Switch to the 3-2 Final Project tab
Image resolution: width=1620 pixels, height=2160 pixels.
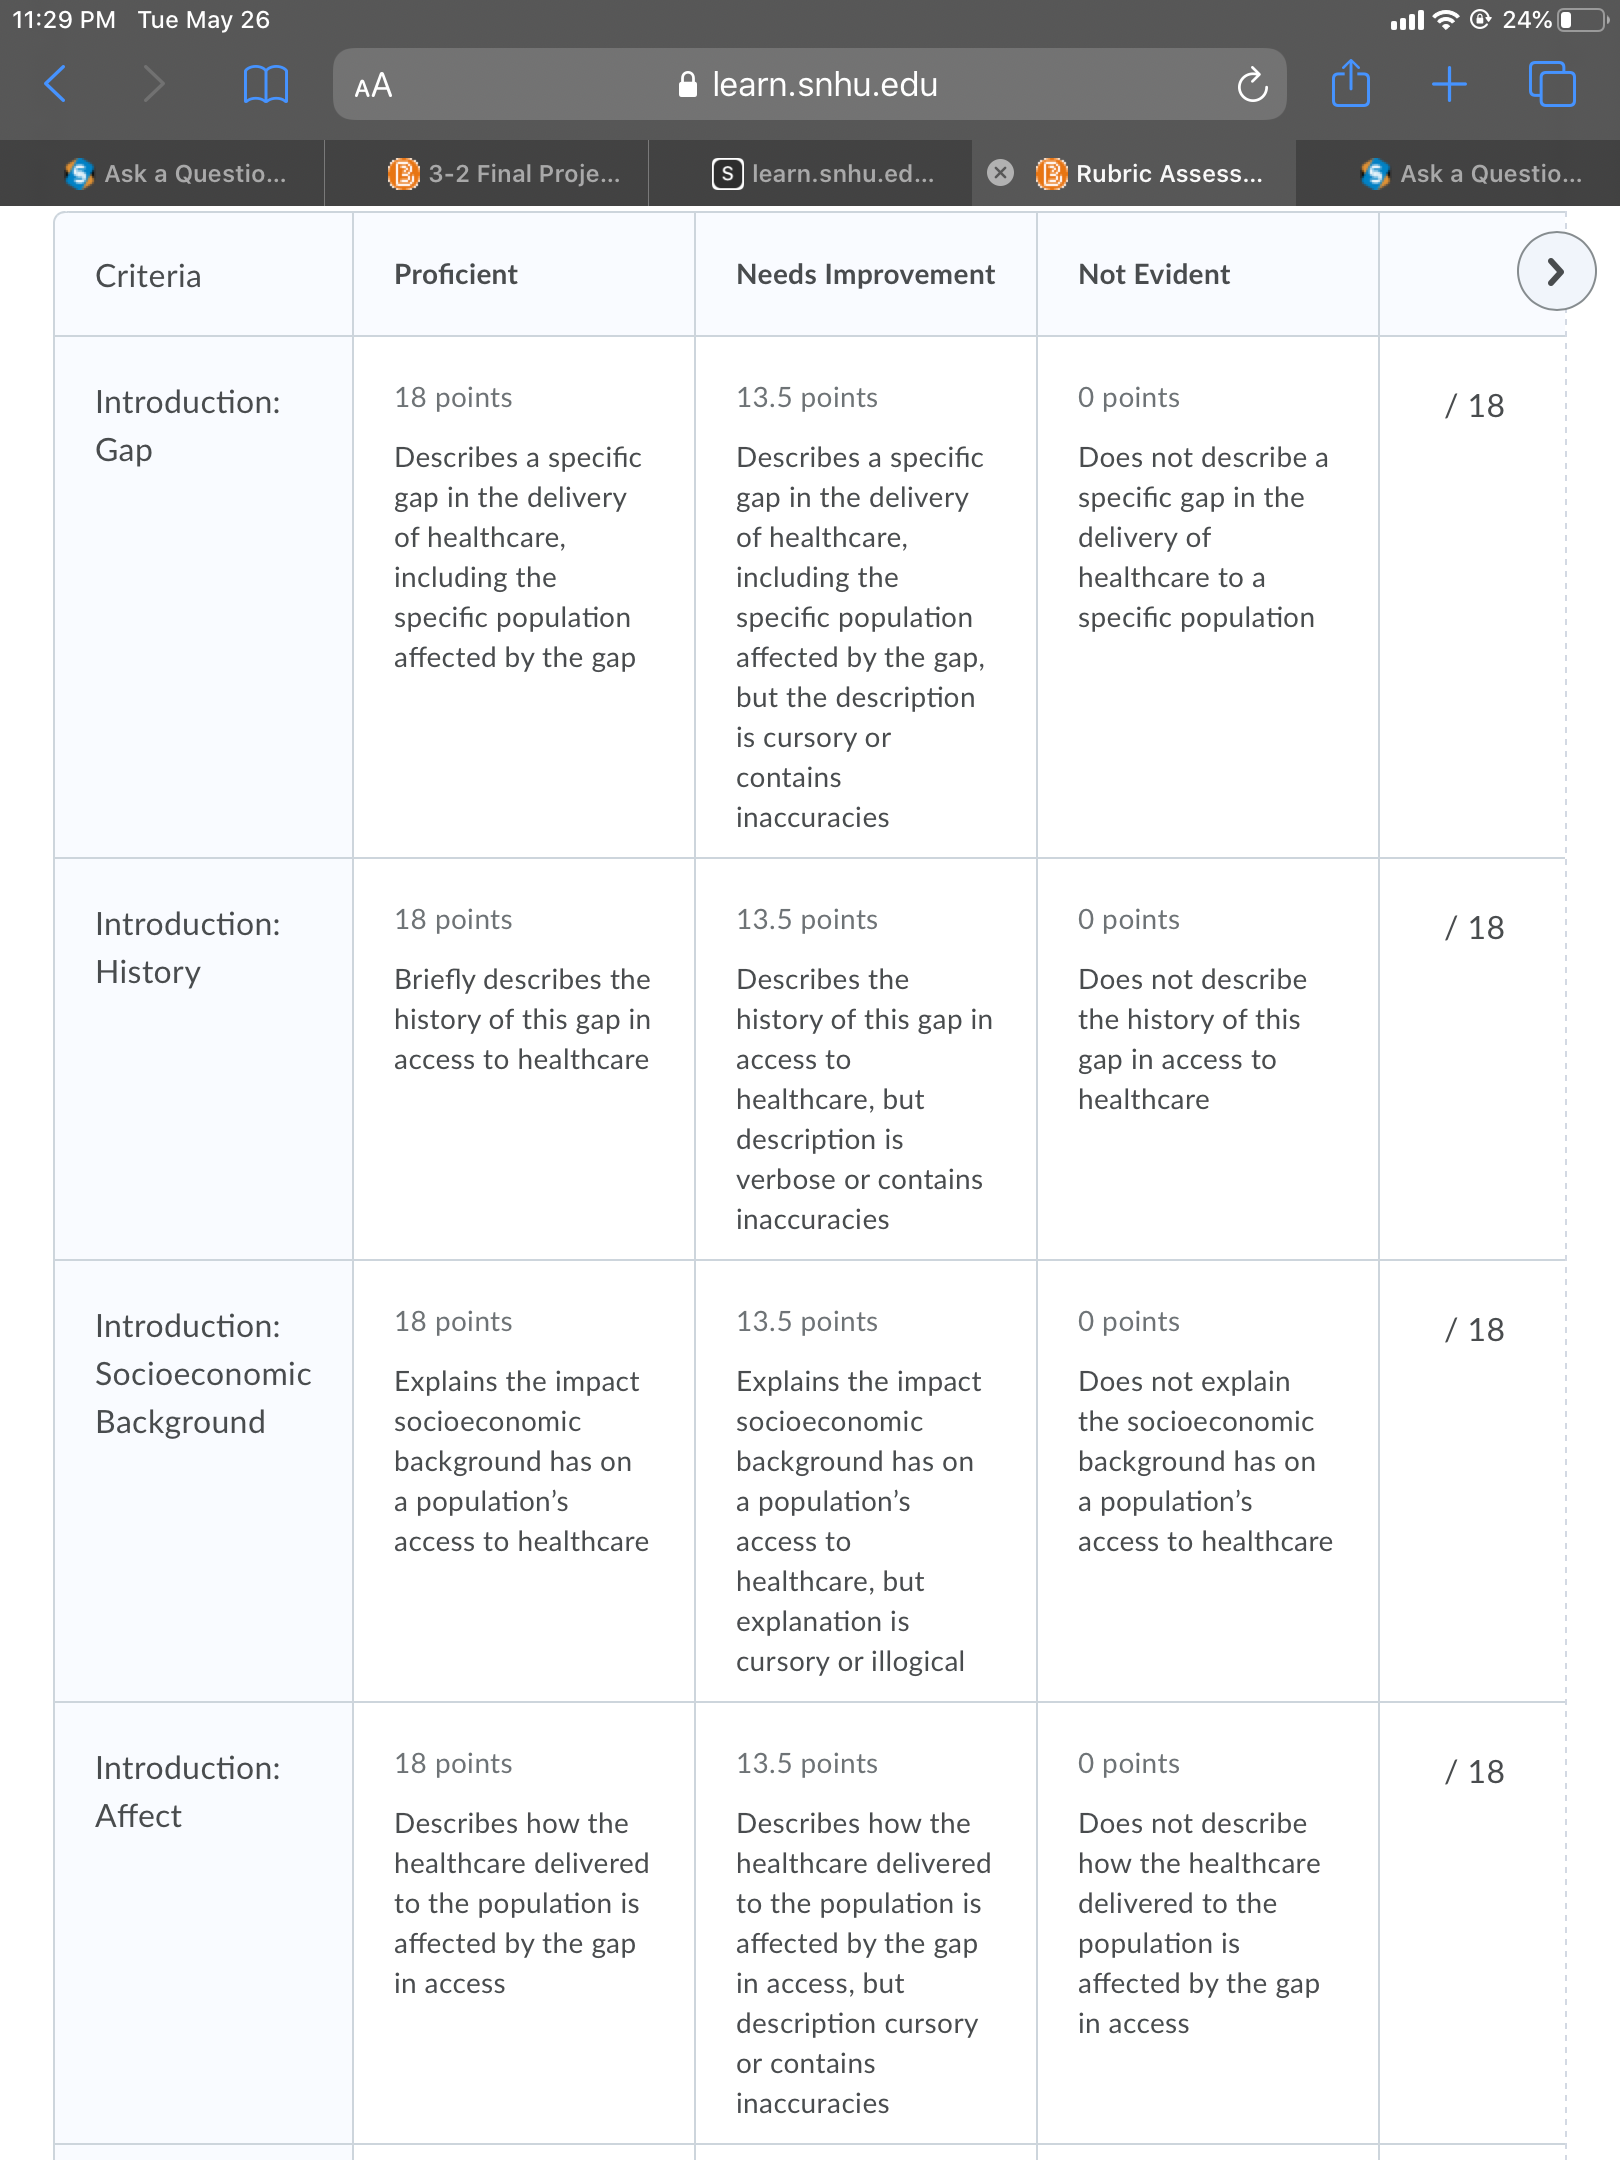point(505,173)
